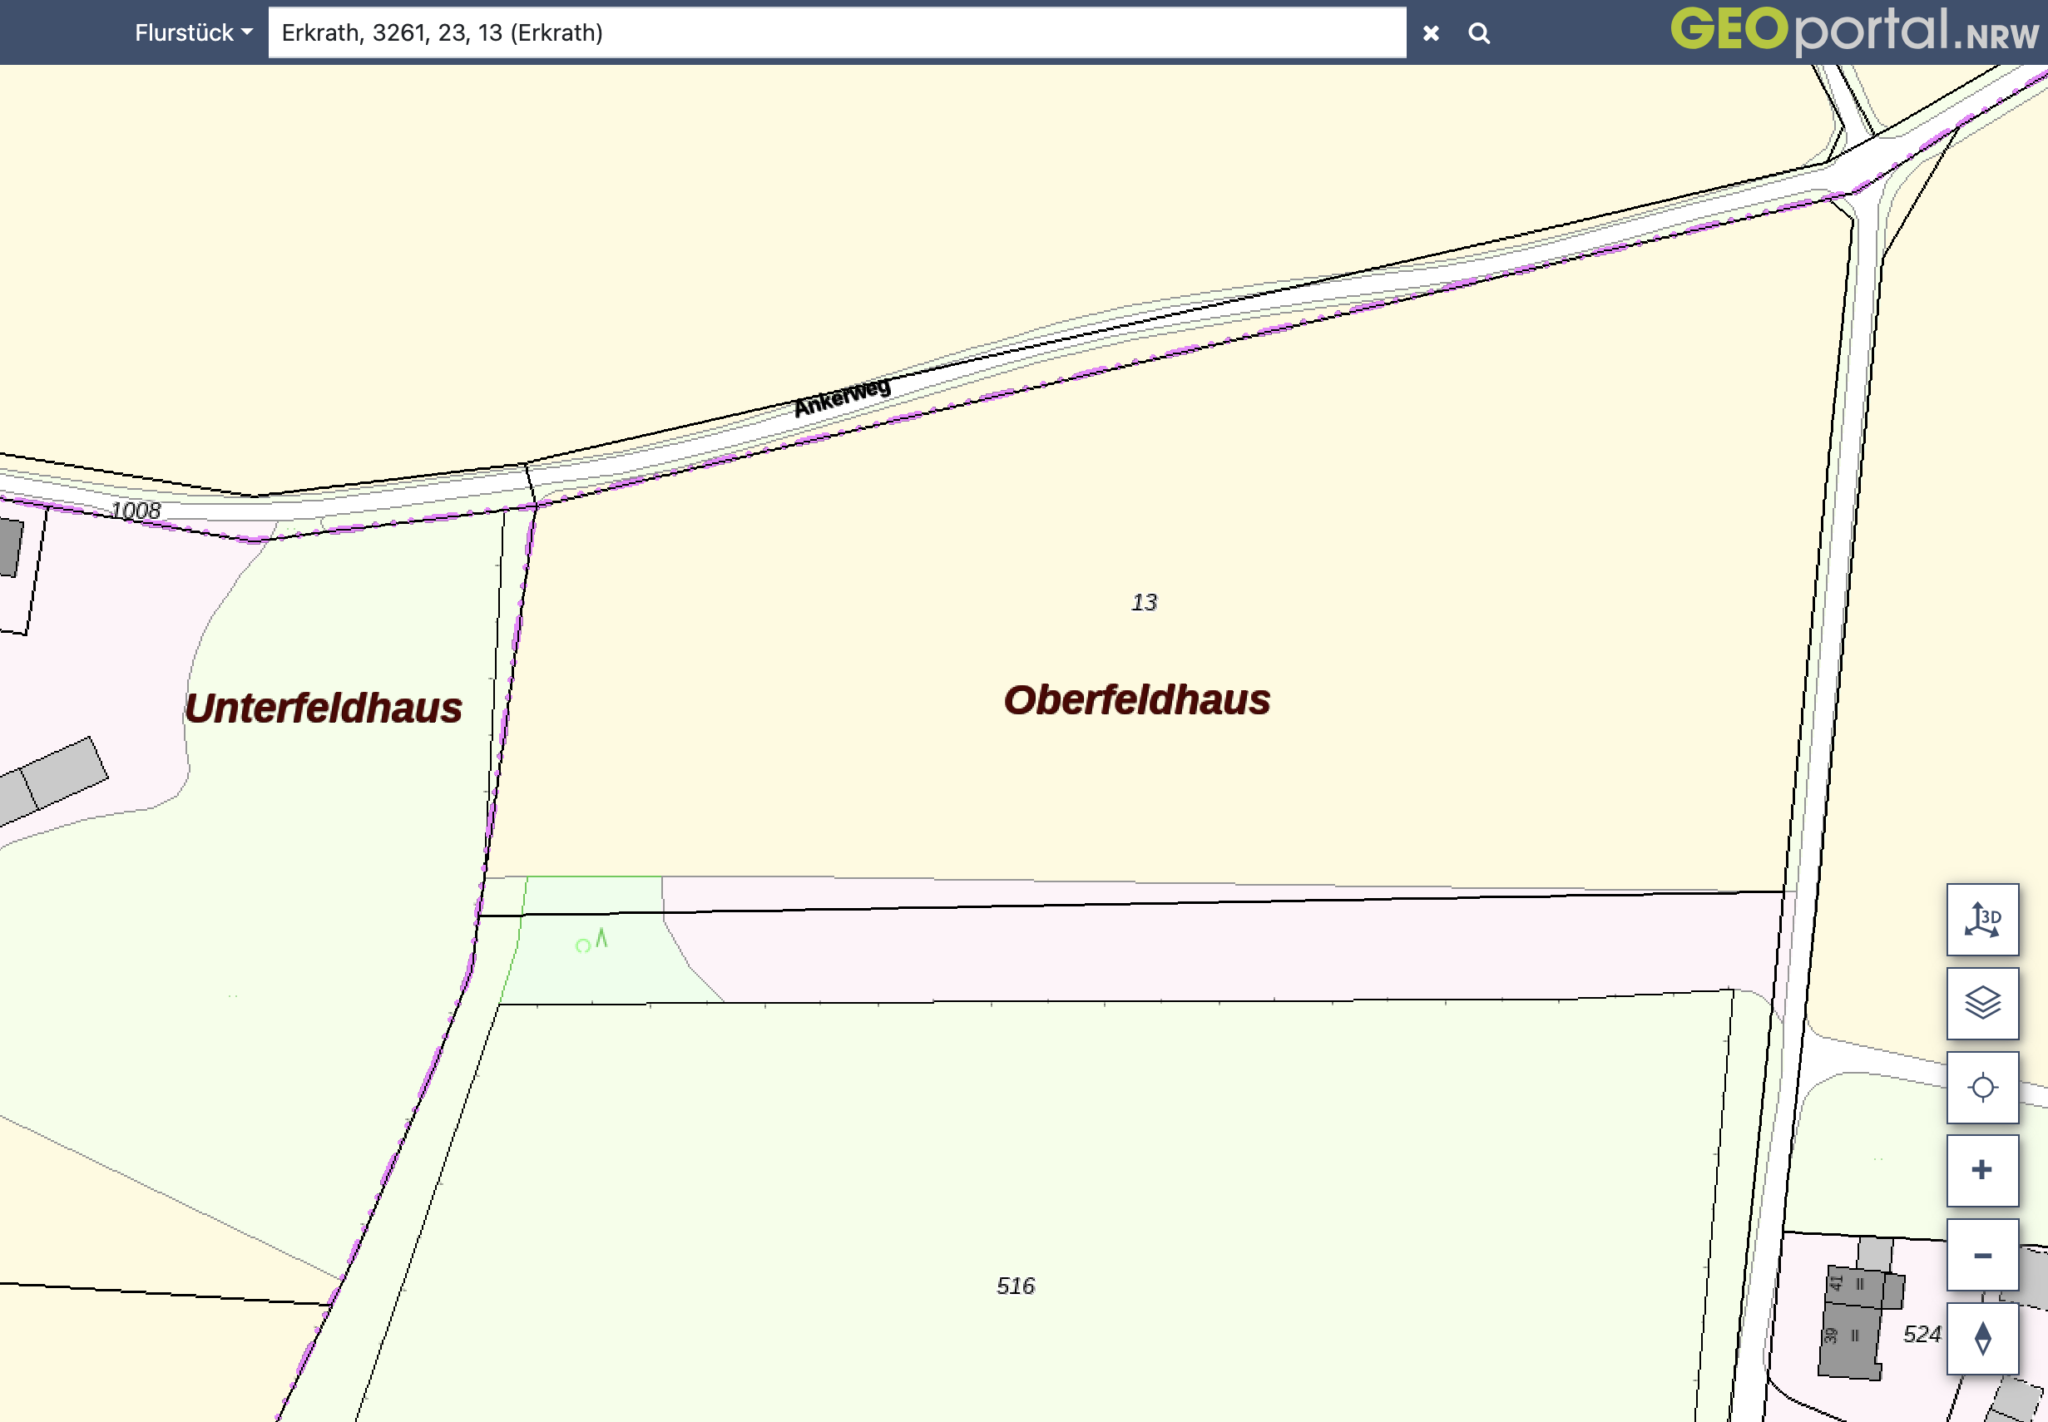Run the search with the magnifier icon

click(1479, 33)
